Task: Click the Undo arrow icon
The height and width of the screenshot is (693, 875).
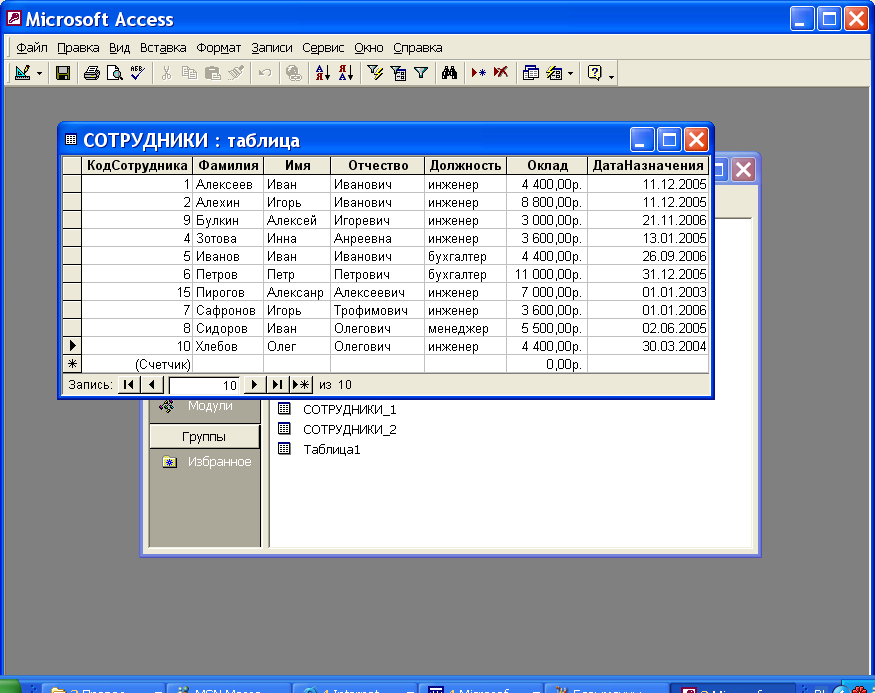Action: coord(265,73)
